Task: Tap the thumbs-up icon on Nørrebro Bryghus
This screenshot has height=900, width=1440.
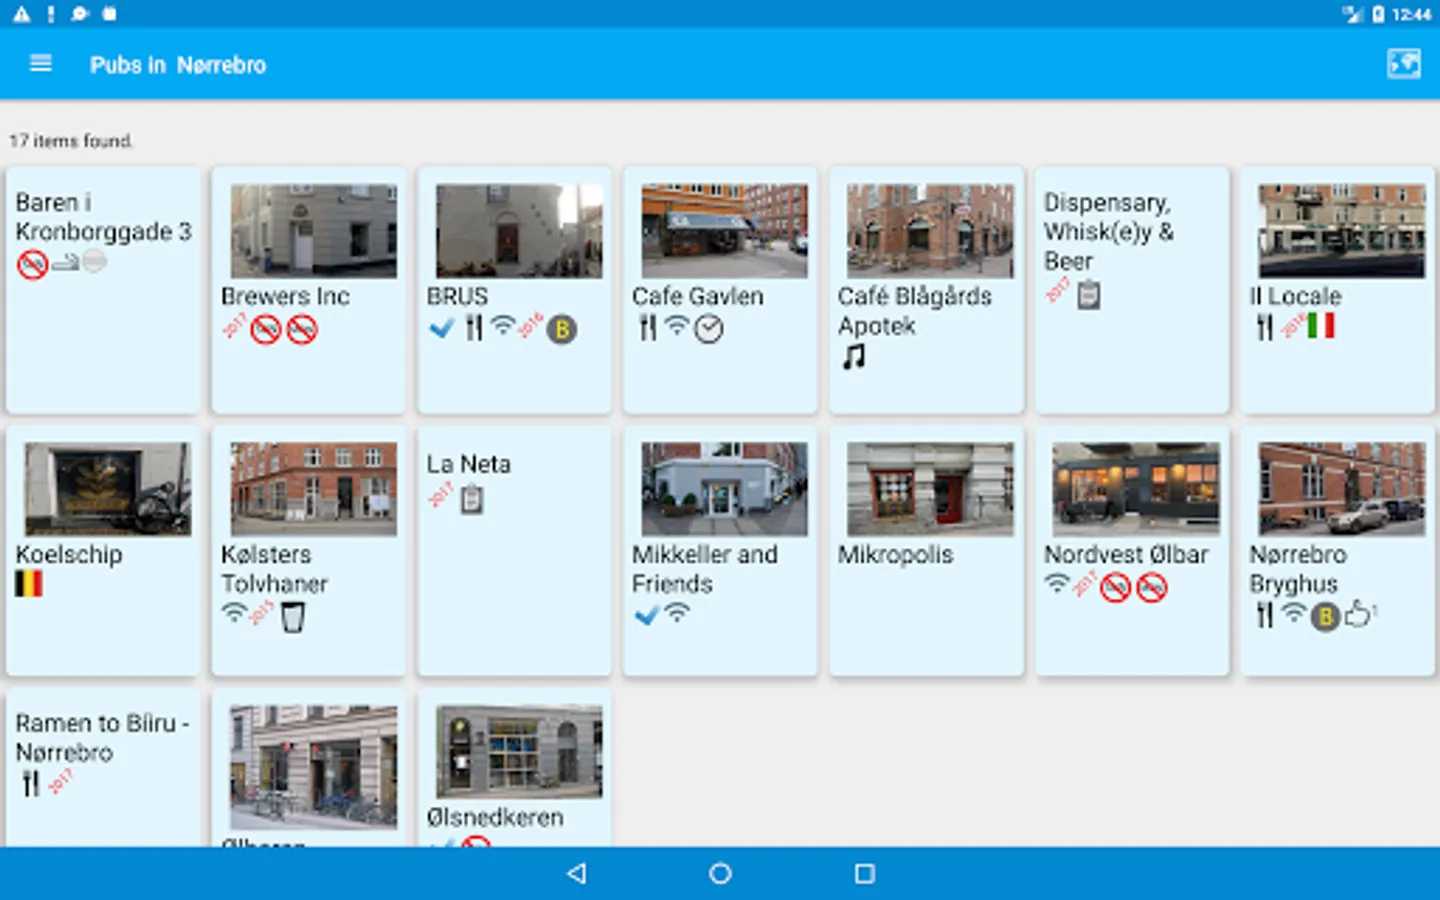Action: click(1360, 613)
